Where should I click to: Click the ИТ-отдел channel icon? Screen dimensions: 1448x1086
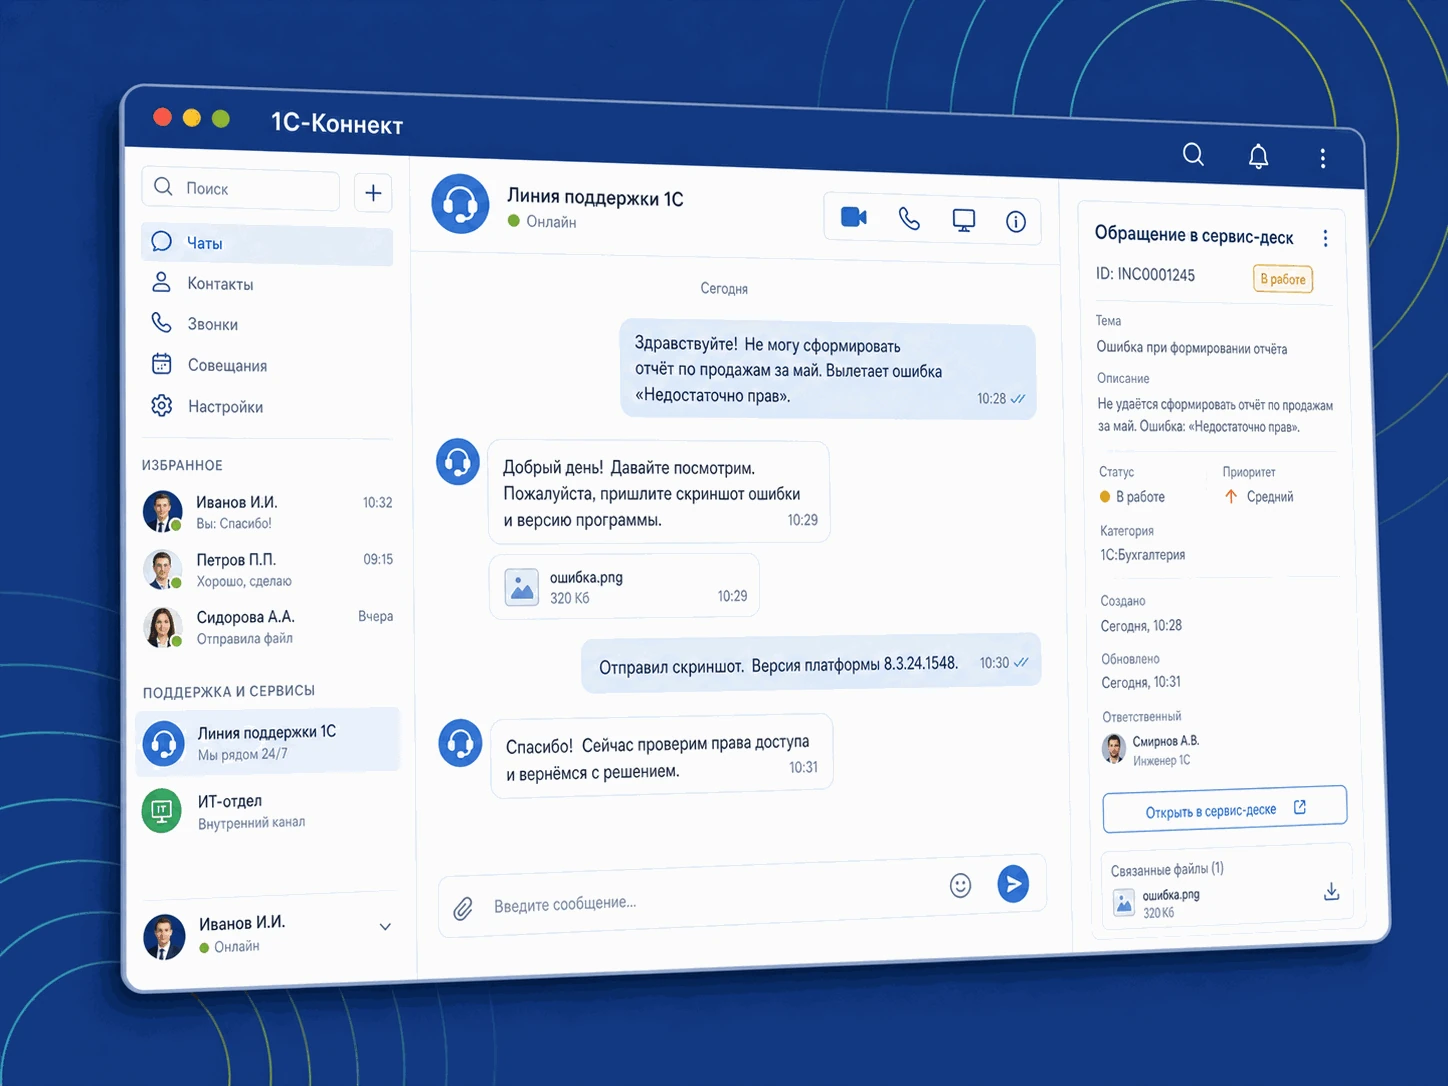(x=162, y=810)
